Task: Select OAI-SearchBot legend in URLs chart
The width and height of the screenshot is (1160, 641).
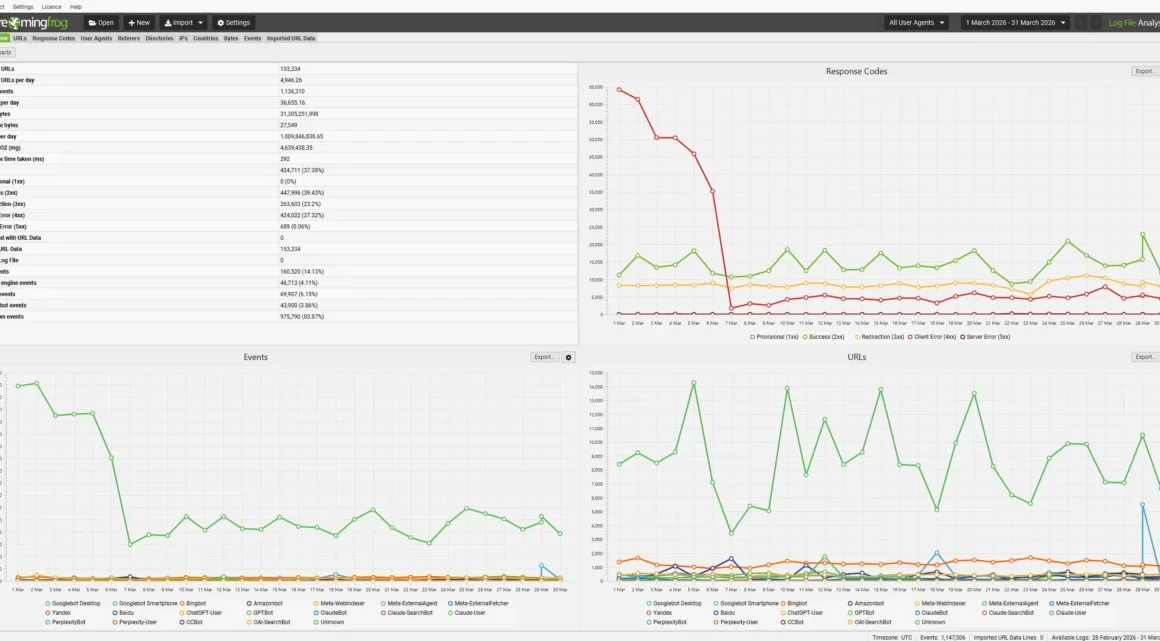Action: pos(869,622)
